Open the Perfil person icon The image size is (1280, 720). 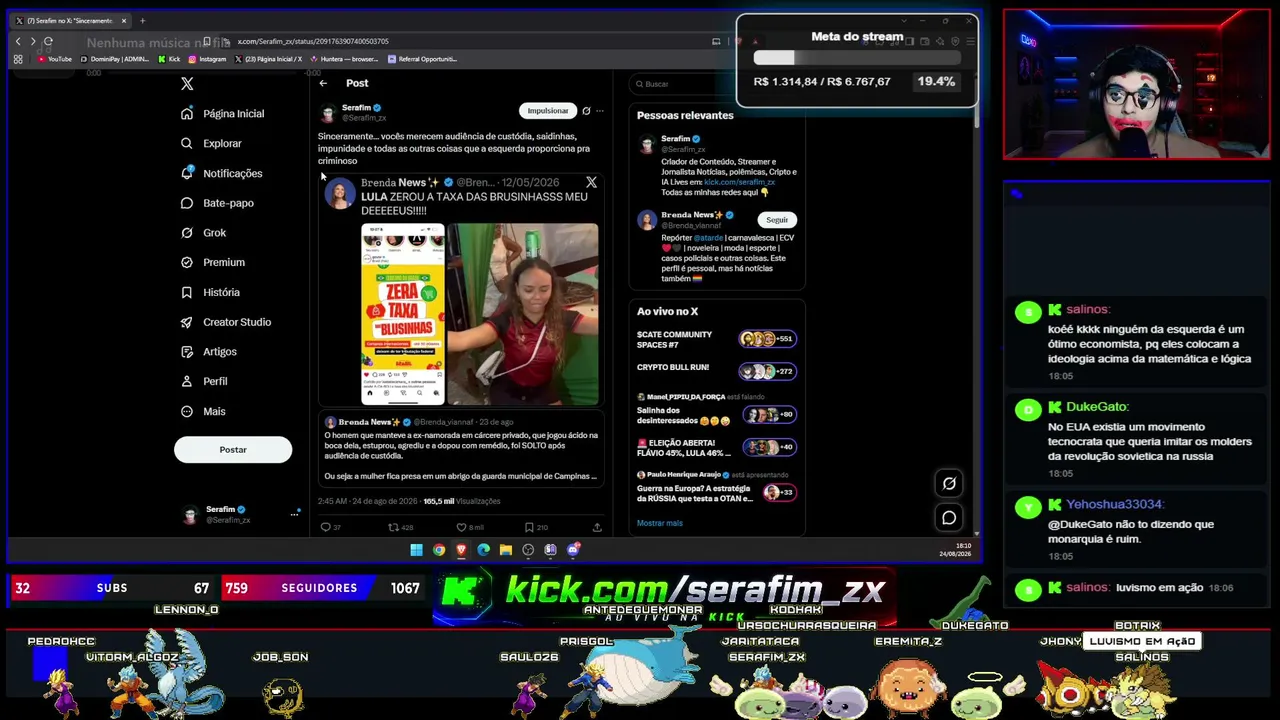pos(187,381)
